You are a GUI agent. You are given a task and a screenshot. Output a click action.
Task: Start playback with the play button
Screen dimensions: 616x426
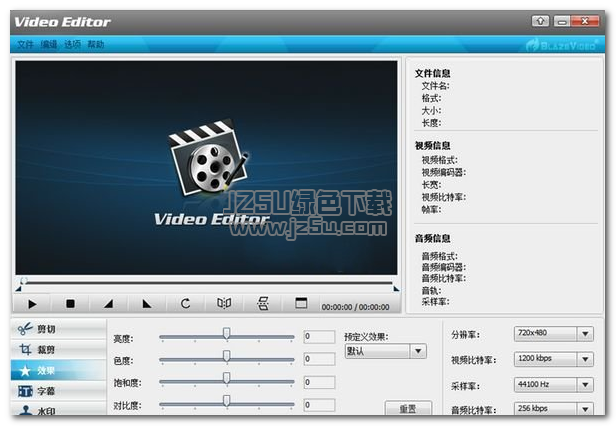tap(32, 303)
